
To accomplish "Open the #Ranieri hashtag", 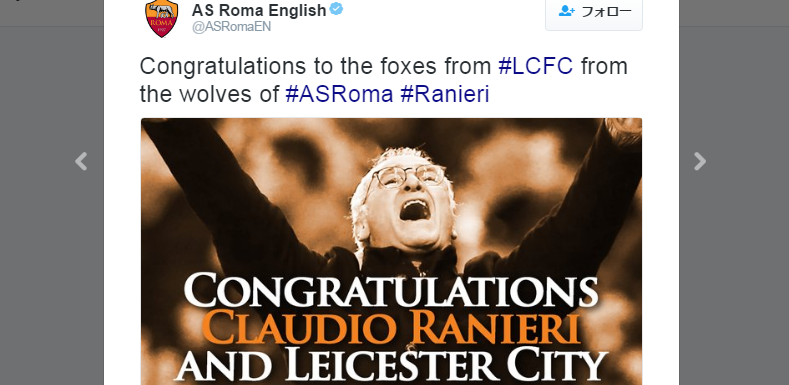I will click(445, 95).
